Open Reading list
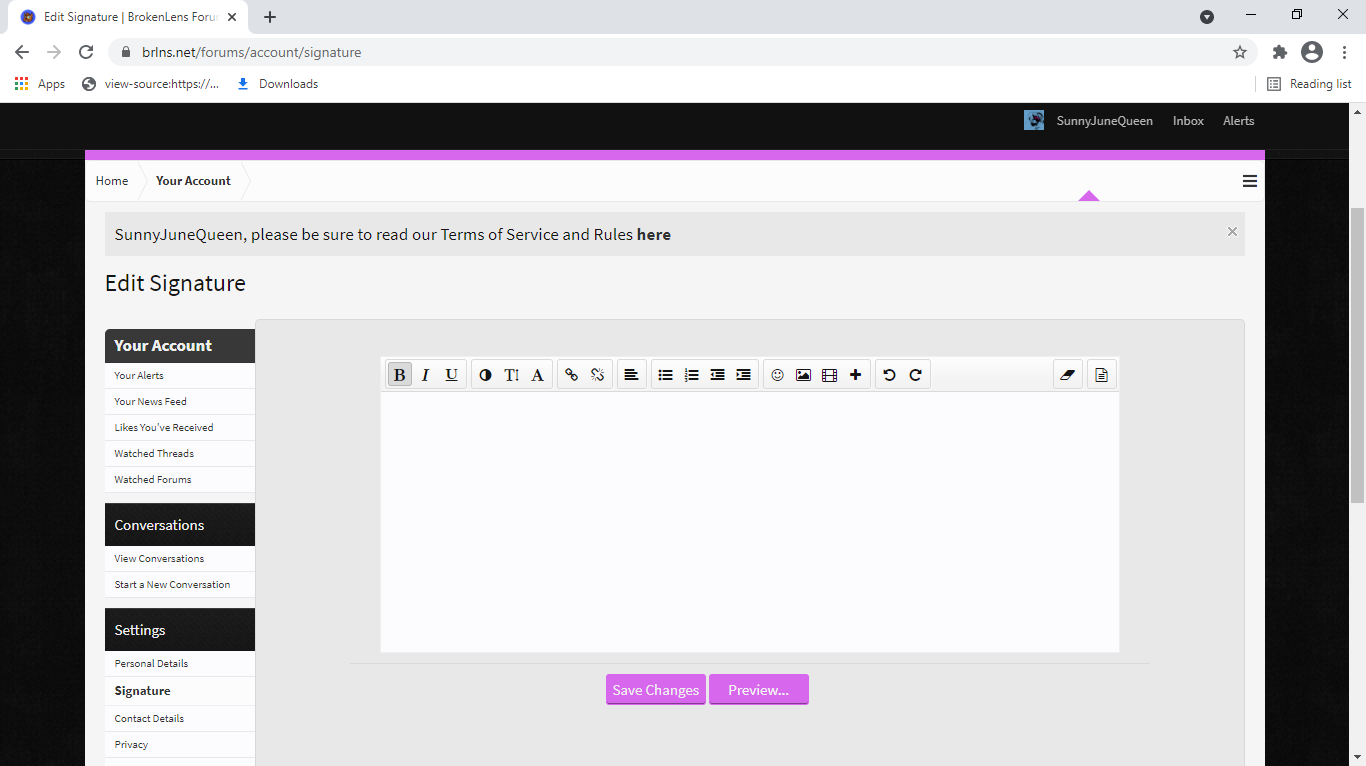The image size is (1366, 766). pos(1309,84)
